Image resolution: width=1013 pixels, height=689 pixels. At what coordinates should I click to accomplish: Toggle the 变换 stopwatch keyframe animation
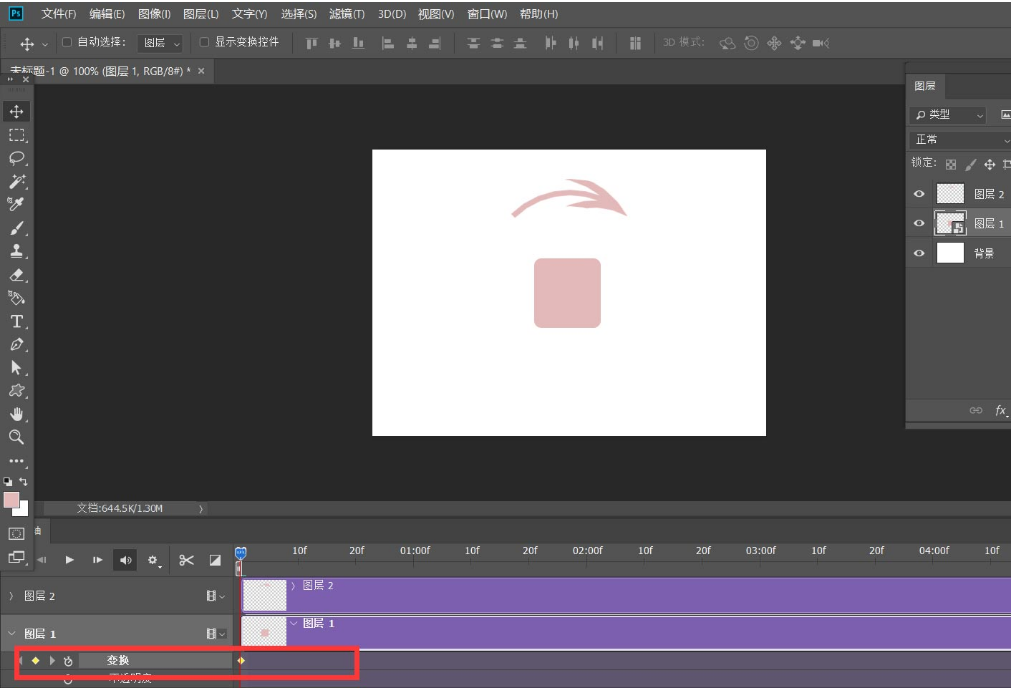(68, 661)
